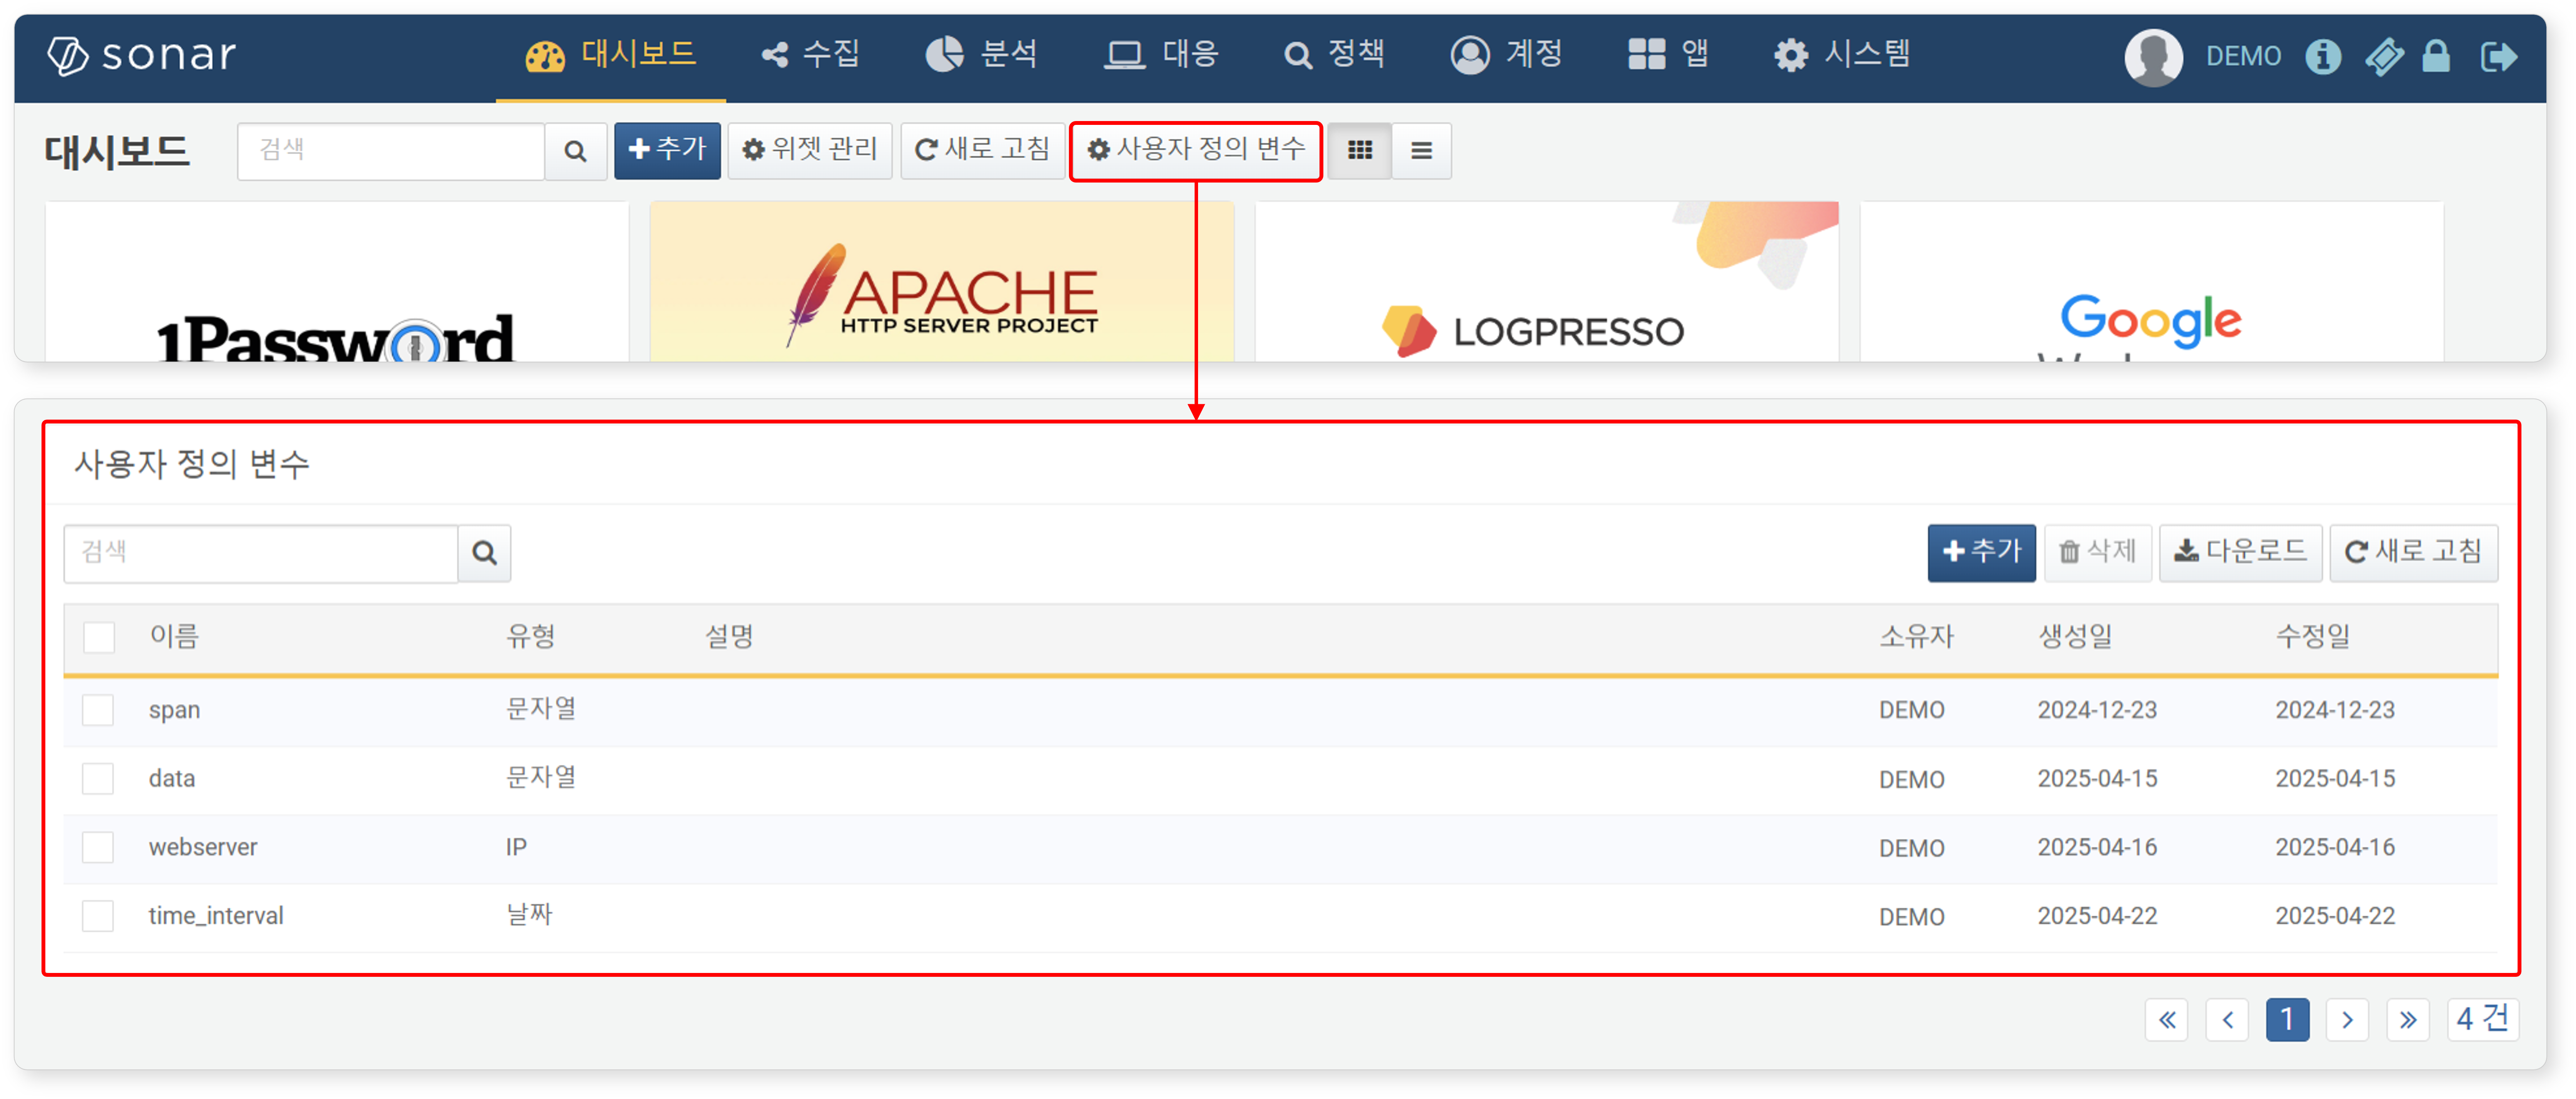Open the info icon in header
Screen dimensions: 2576x1099
[2323, 56]
